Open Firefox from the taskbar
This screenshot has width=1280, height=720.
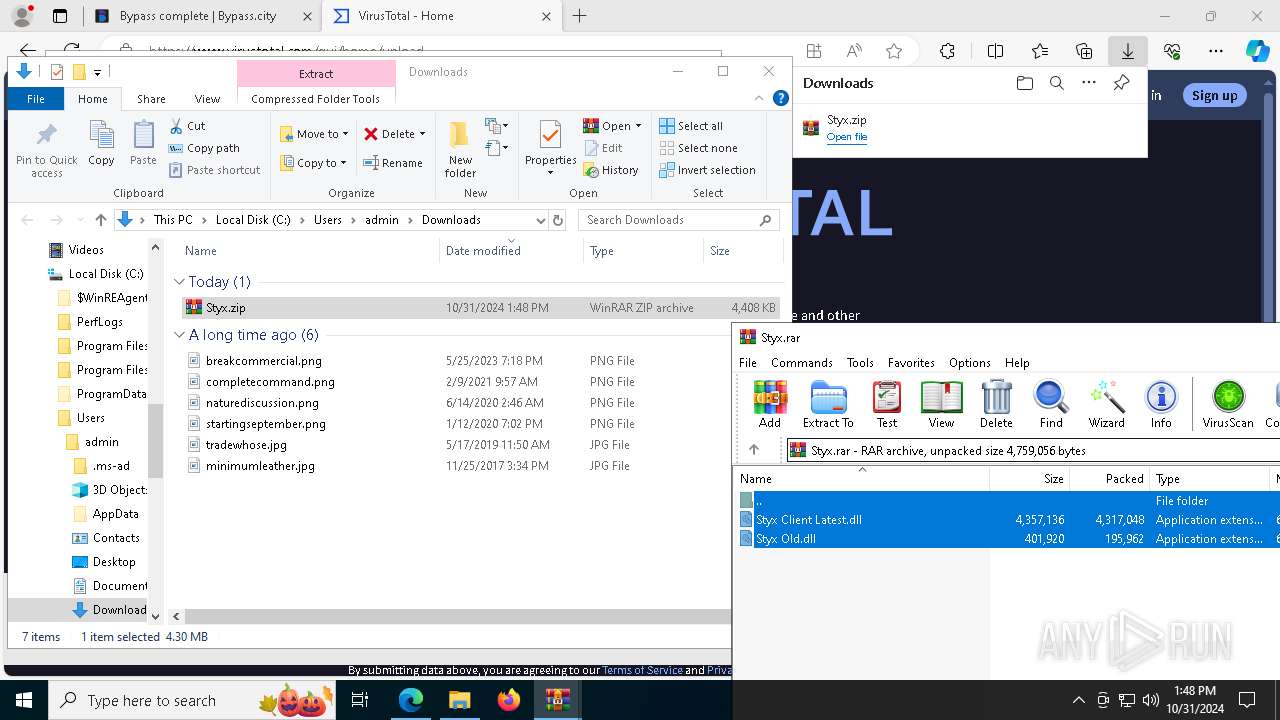(x=508, y=700)
